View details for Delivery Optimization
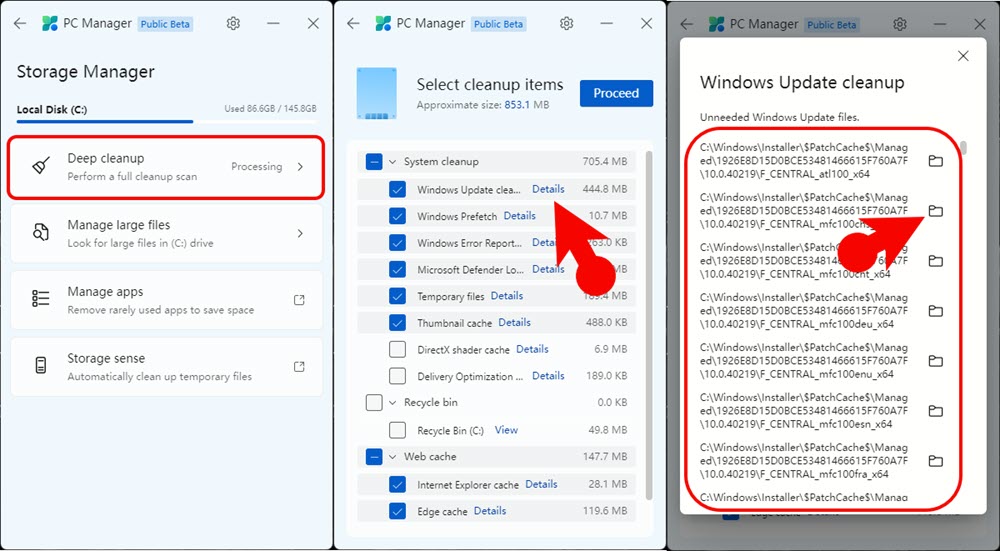 coord(548,376)
